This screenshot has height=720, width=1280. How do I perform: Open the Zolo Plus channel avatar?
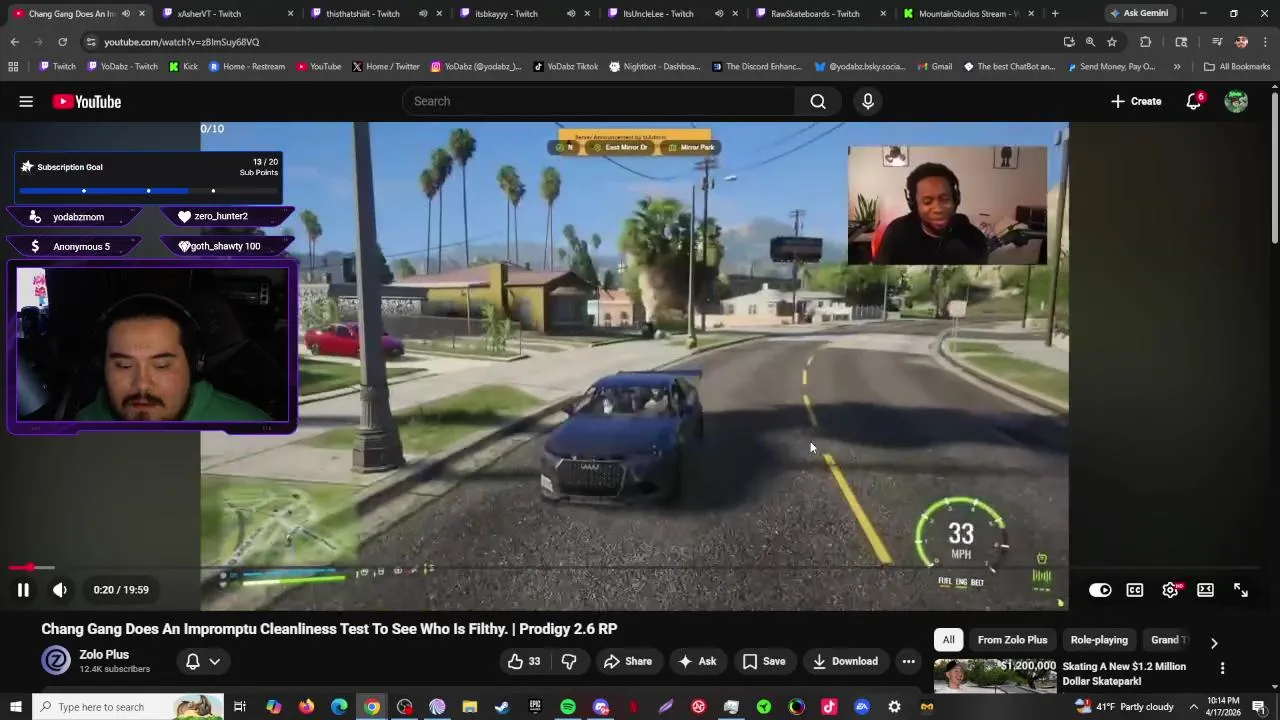pyautogui.click(x=56, y=661)
